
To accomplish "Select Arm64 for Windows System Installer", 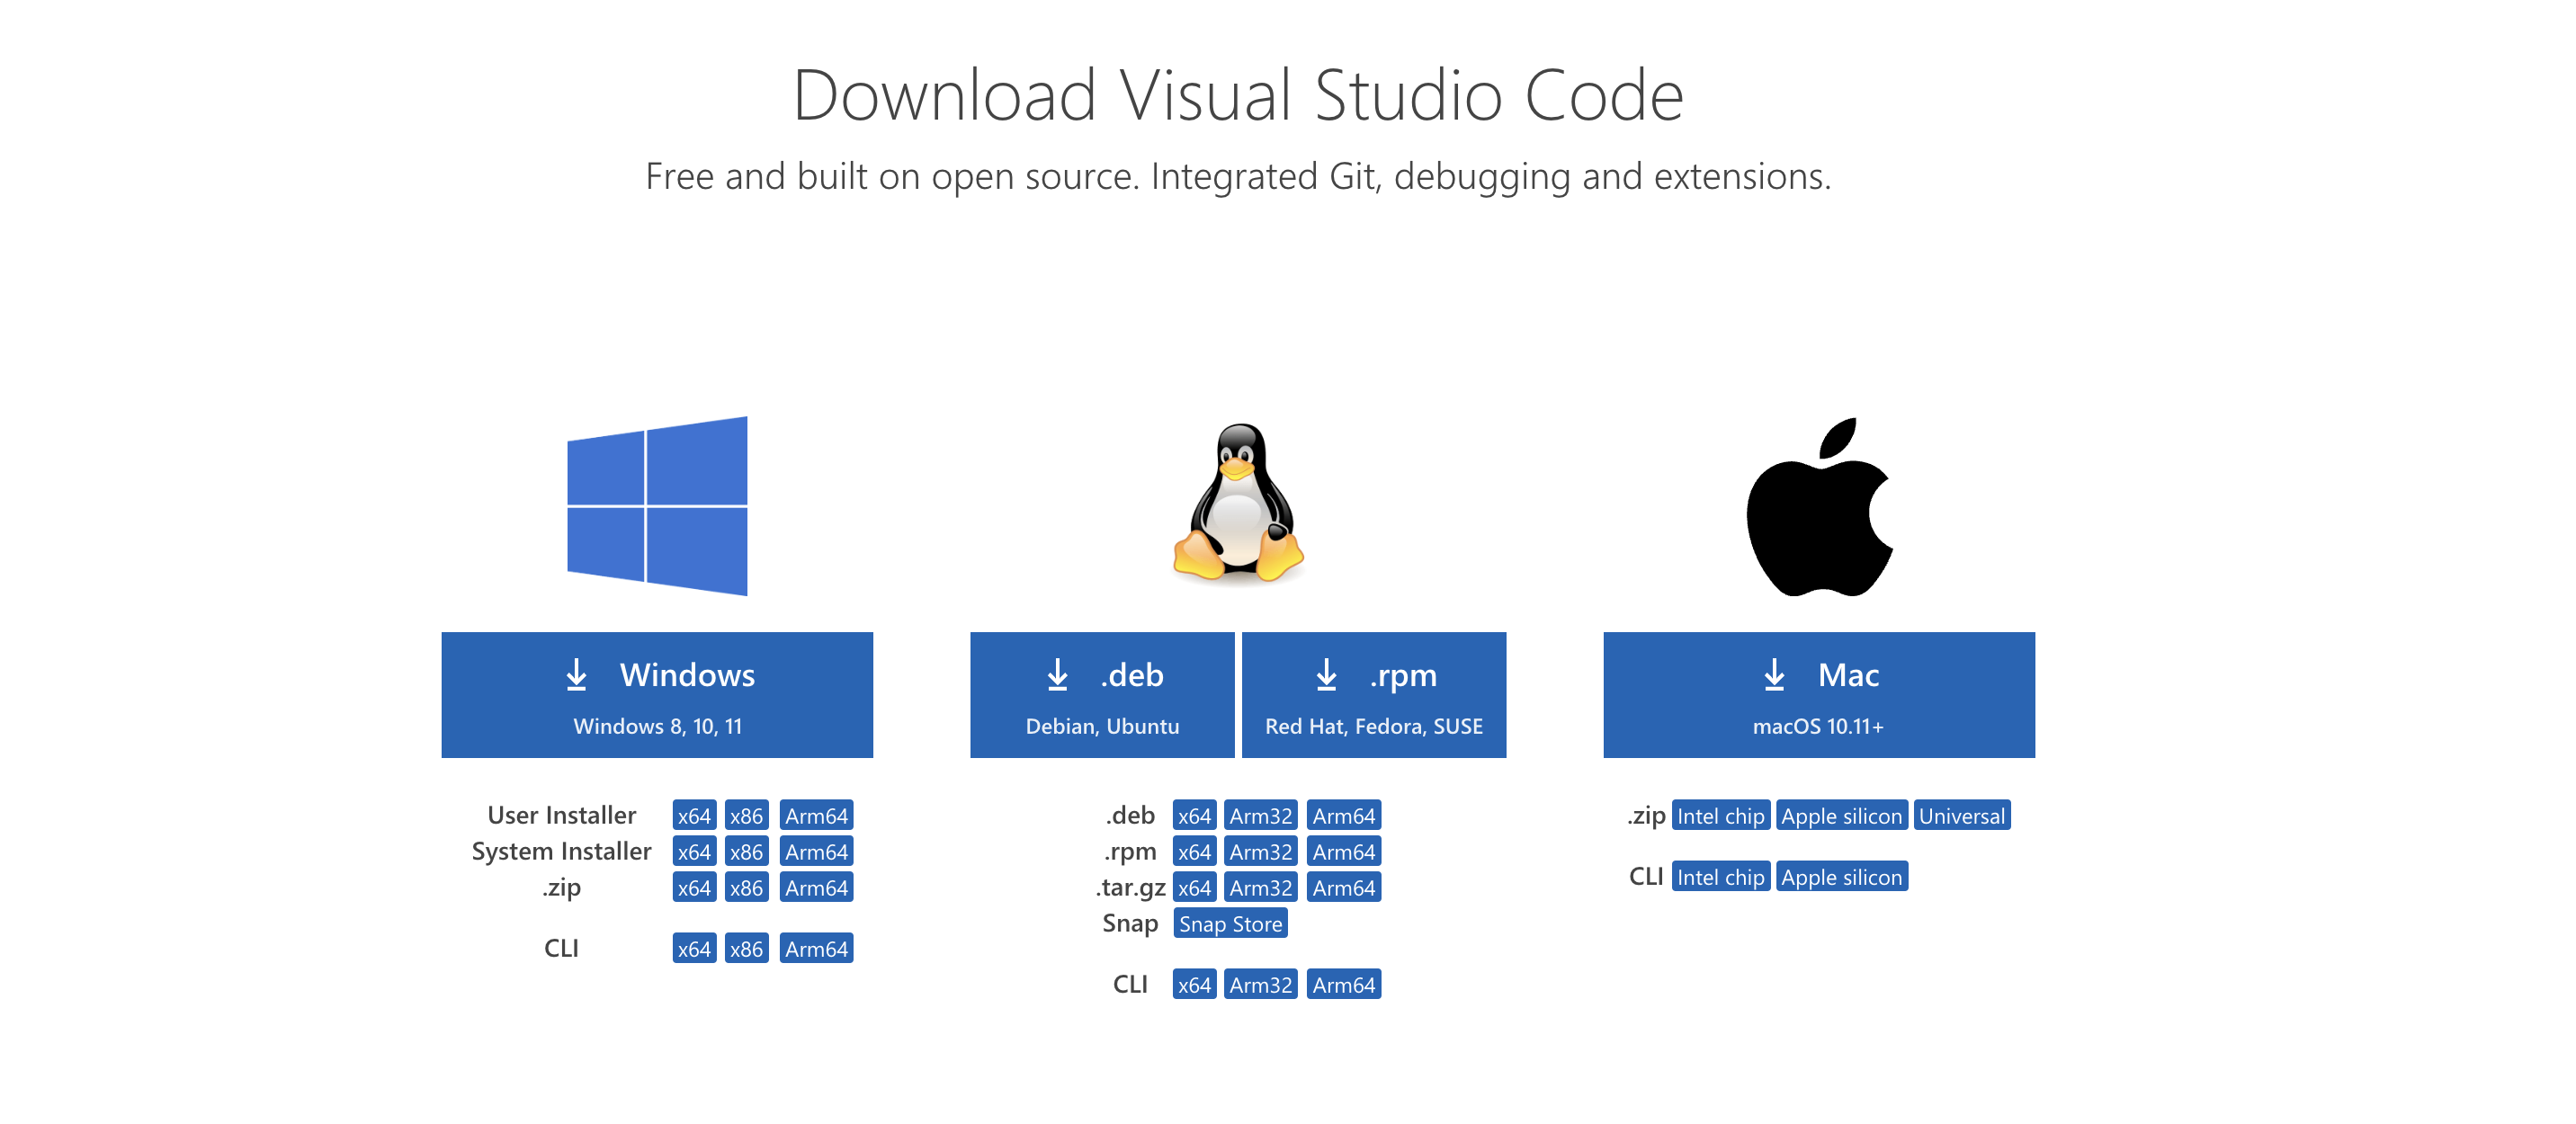I will pos(816,852).
